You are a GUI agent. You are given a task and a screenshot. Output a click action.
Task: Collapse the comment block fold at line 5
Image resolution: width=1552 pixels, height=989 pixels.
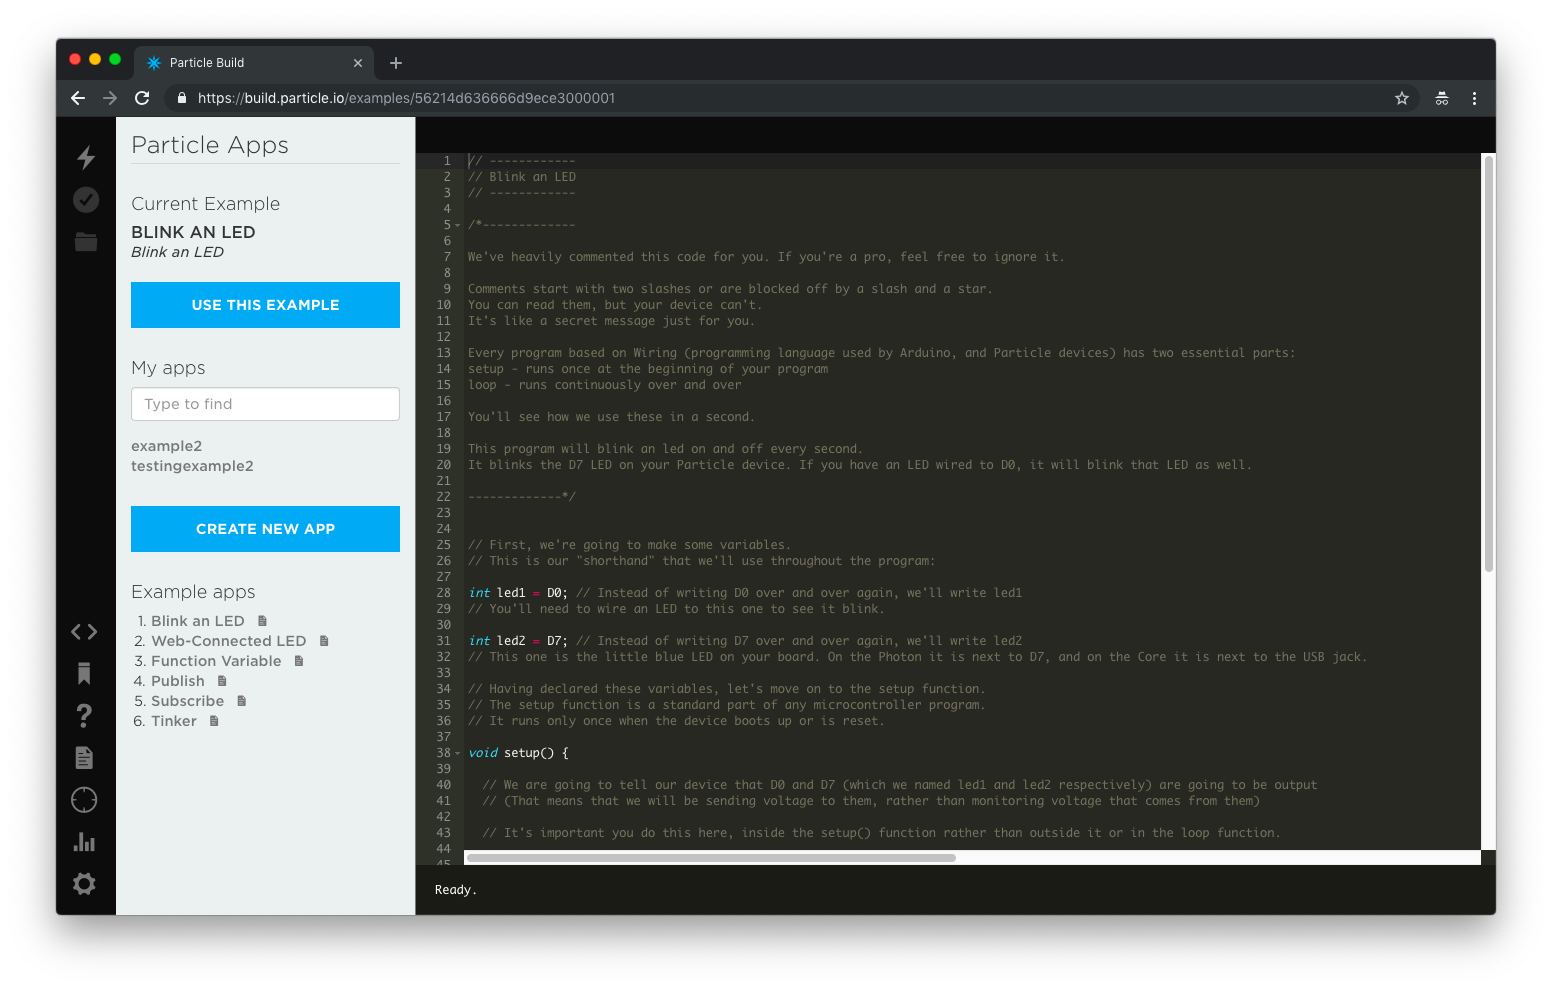[x=458, y=225]
